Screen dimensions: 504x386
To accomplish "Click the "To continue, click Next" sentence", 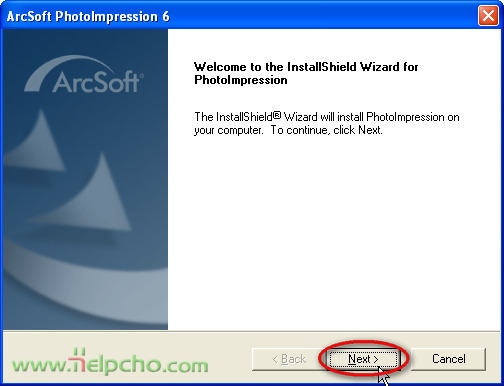I will coord(326,130).
